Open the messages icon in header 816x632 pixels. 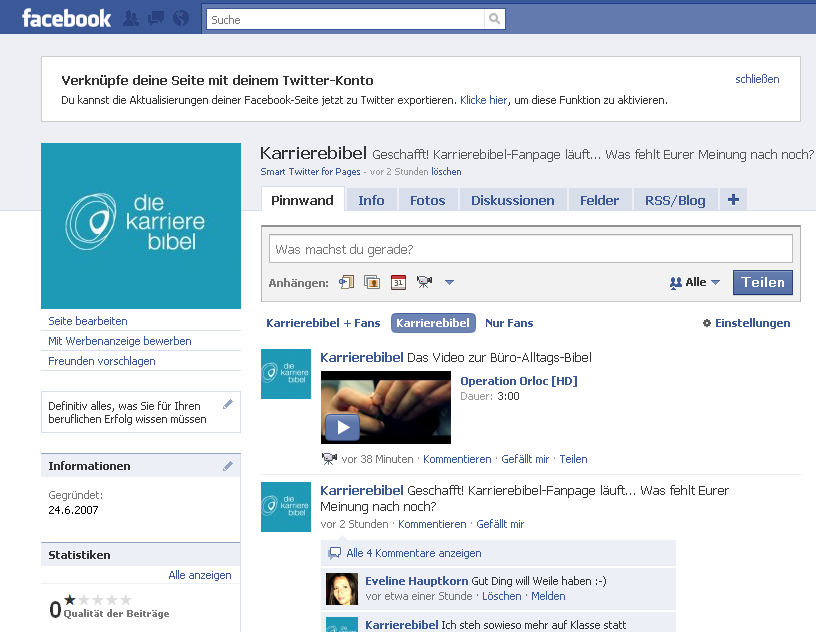156,19
